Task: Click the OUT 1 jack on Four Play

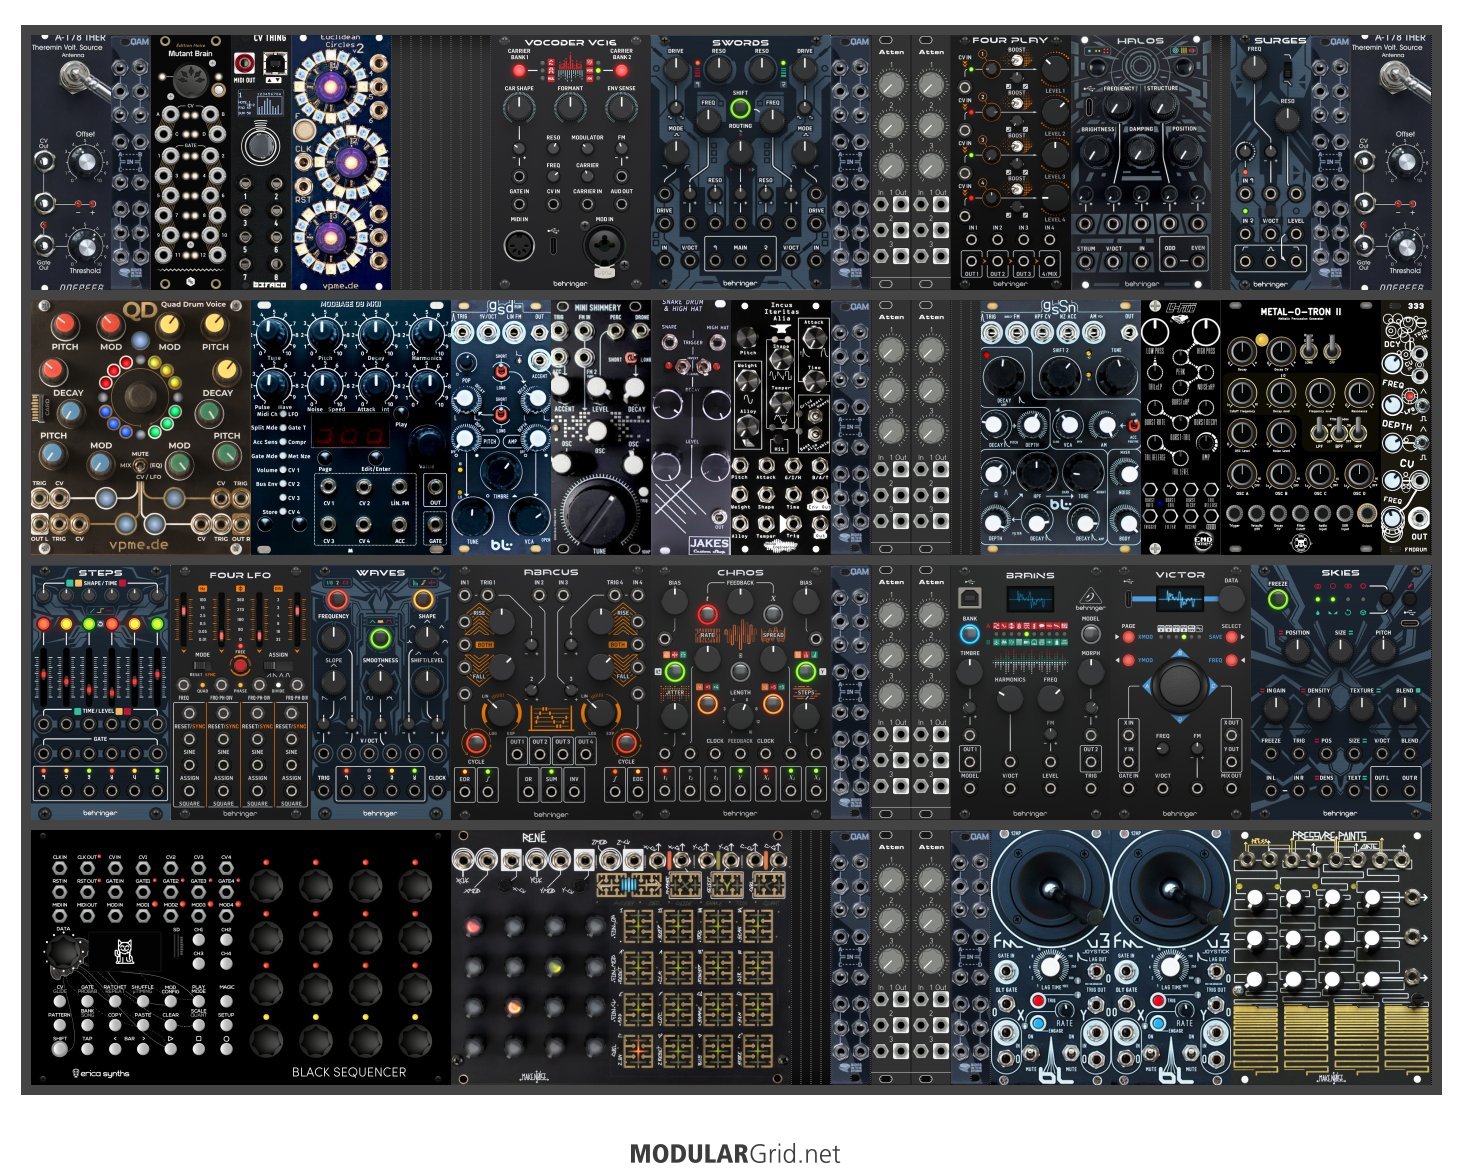Action: point(972,263)
